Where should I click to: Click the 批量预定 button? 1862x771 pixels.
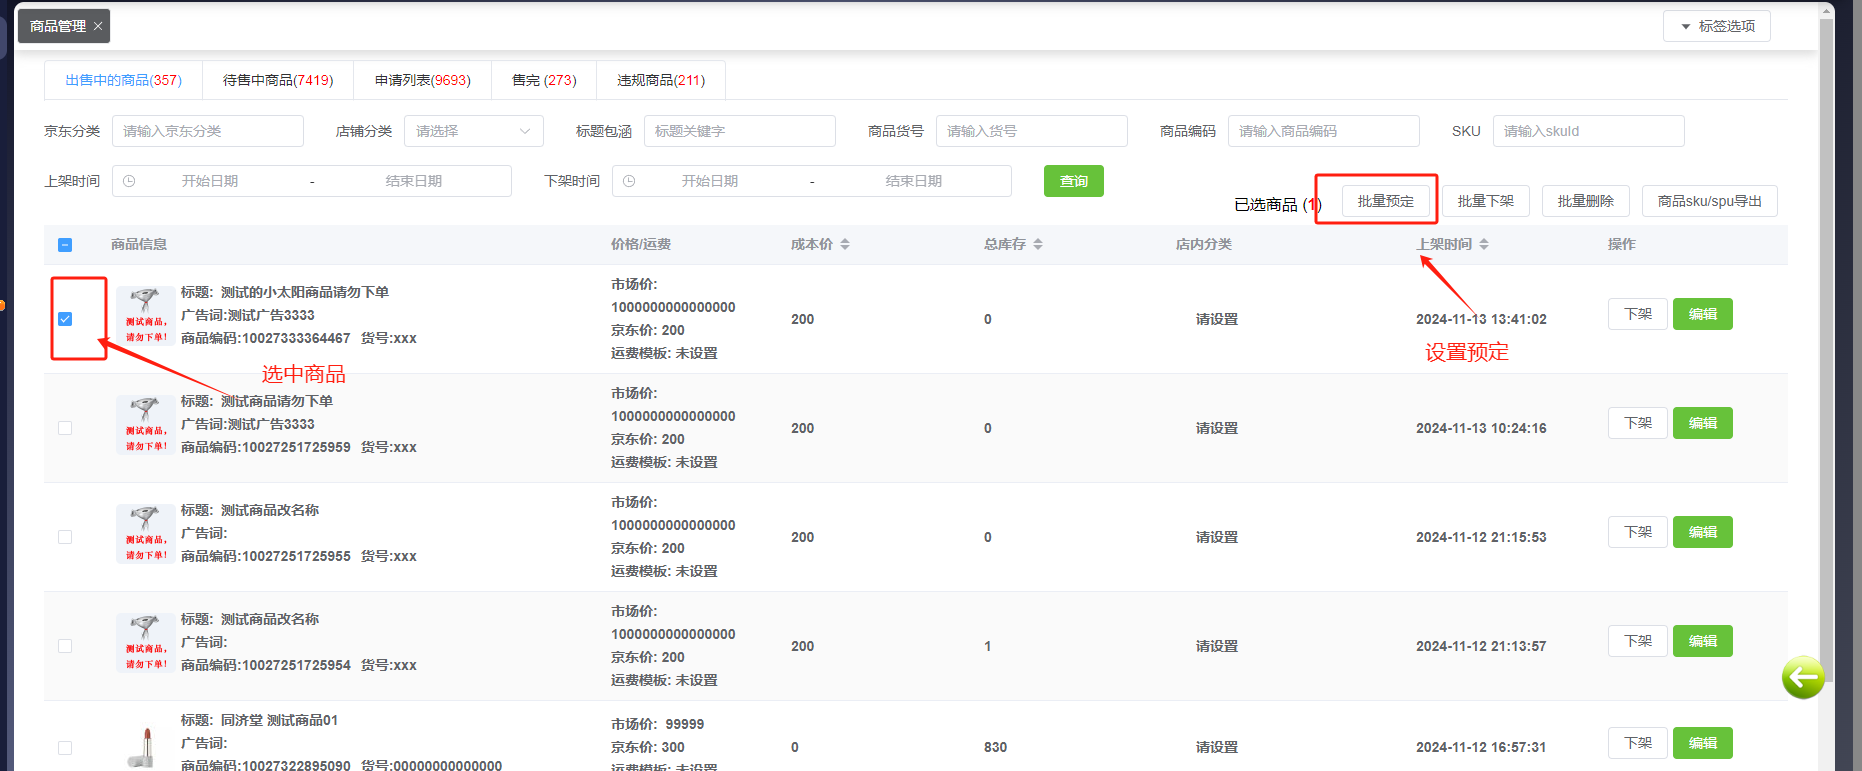(1385, 201)
